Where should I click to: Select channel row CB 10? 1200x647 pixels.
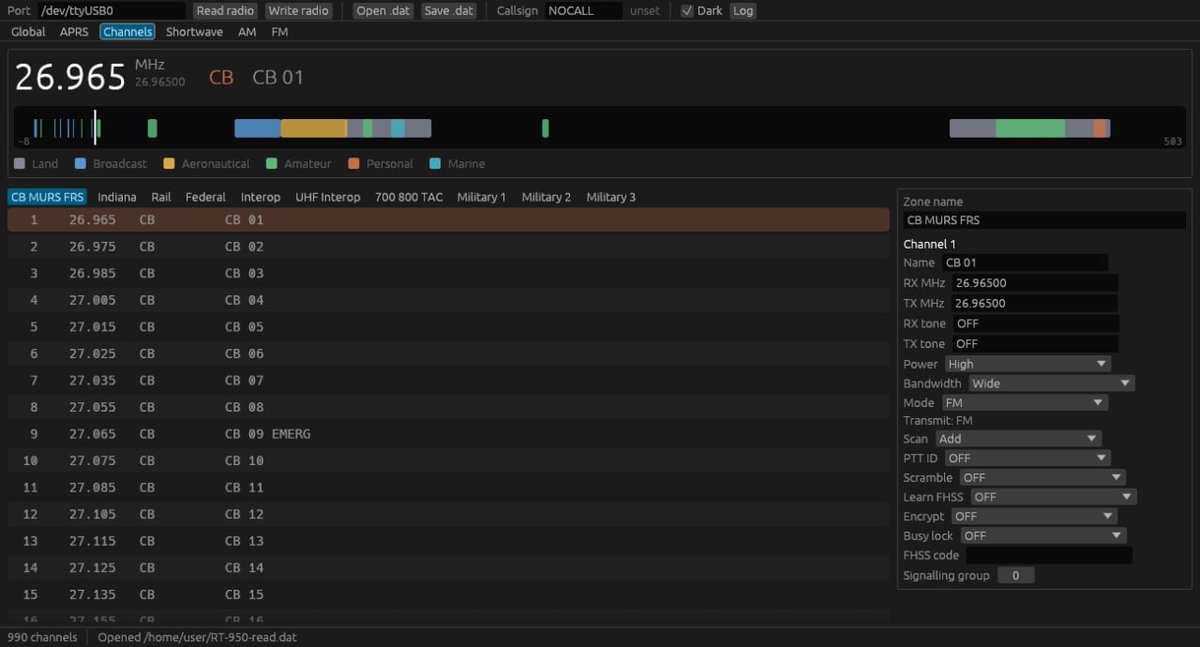pos(448,461)
